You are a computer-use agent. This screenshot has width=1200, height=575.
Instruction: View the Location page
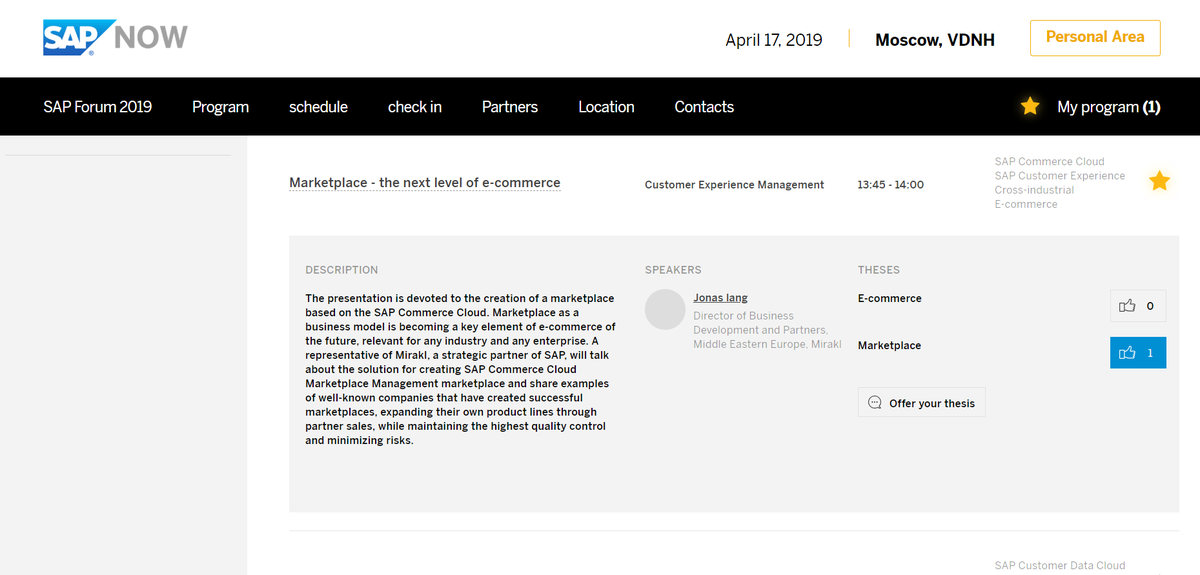(606, 107)
